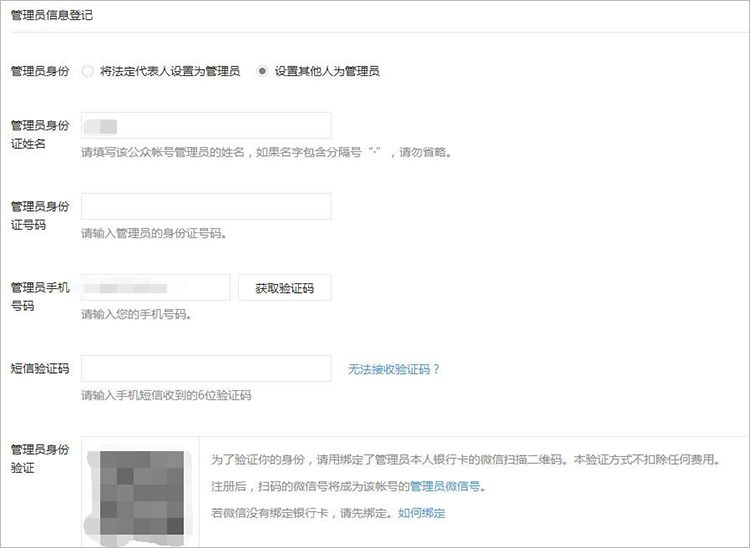Viewport: 750px width, 548px height.
Task: Click text 若微信没有绑定银行卡，请先绑定。
Action: [x=304, y=513]
